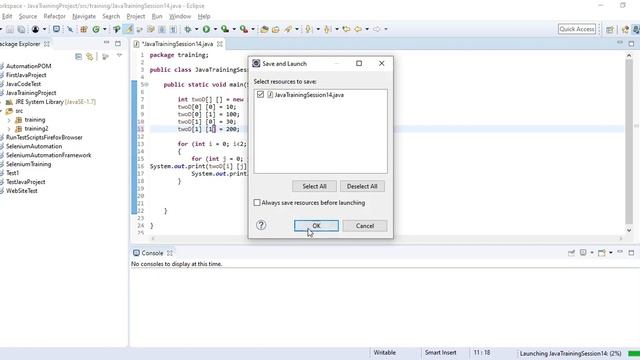Open the Back history dropdown arrow
The image size is (640, 360).
pyautogui.click(x=367, y=29)
